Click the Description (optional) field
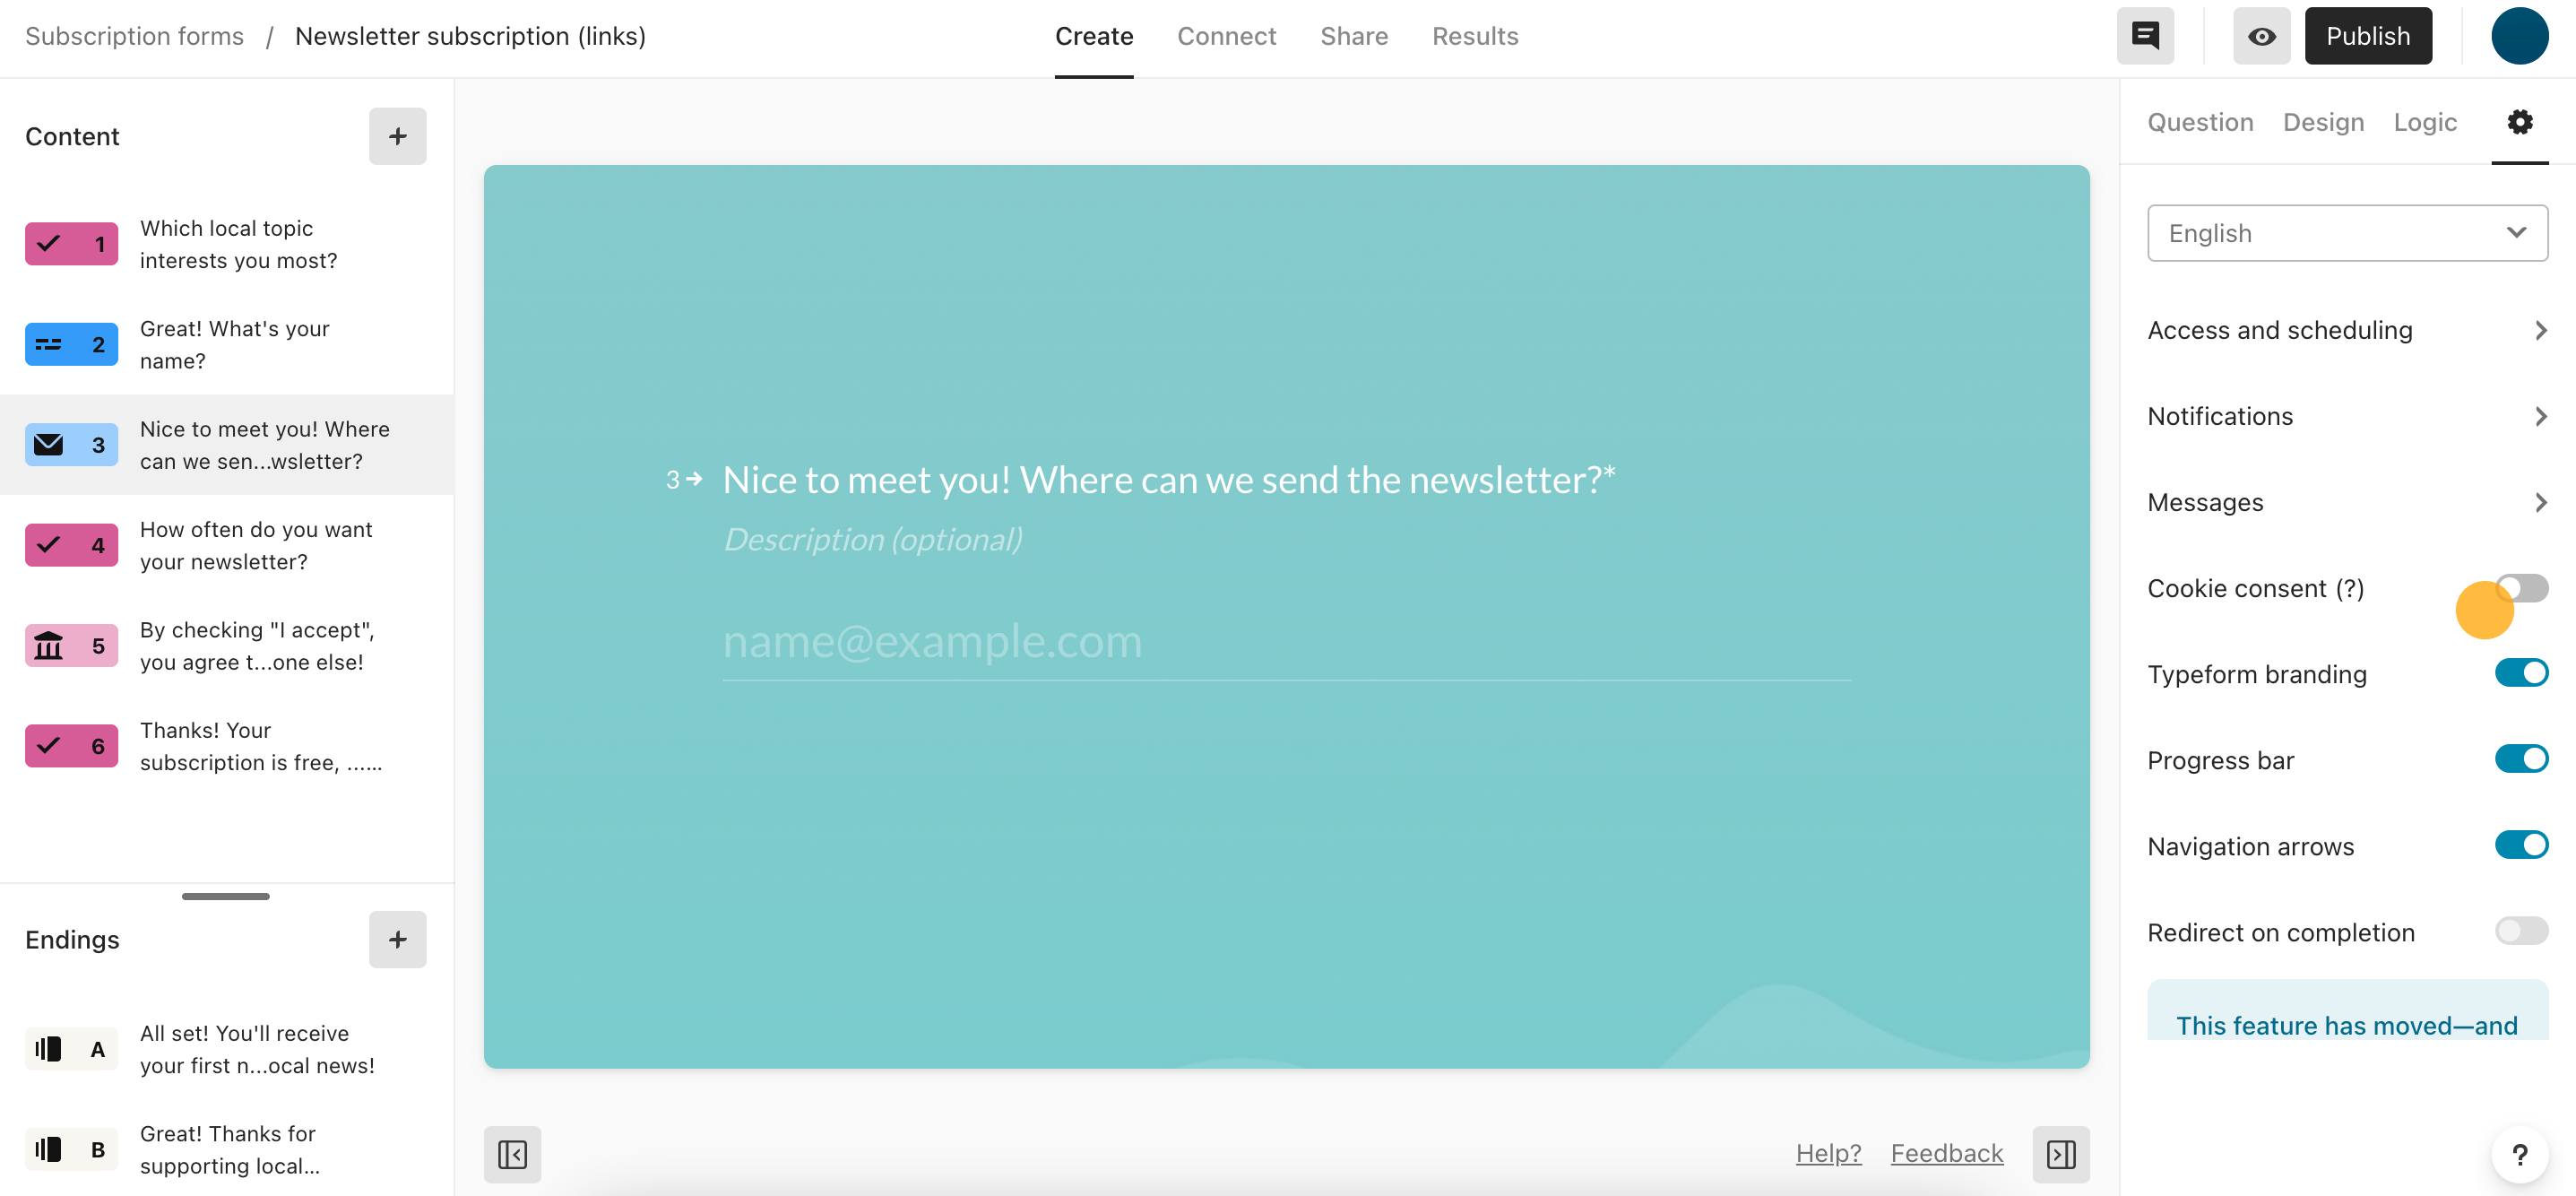The height and width of the screenshot is (1196, 2576). 872,539
